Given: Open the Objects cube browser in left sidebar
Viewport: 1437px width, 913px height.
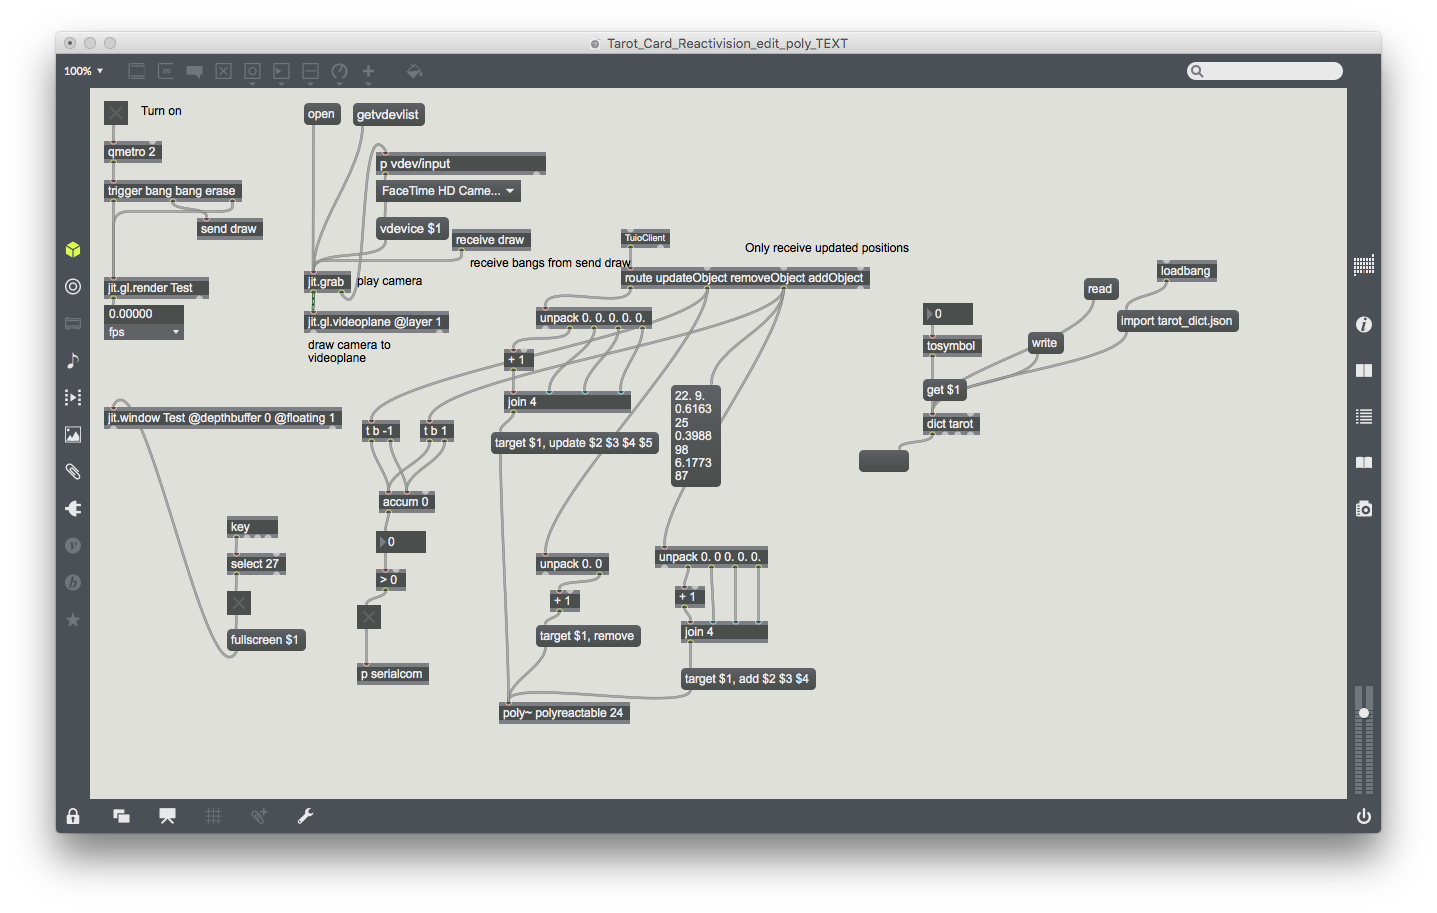Looking at the screenshot, I should click(x=73, y=249).
